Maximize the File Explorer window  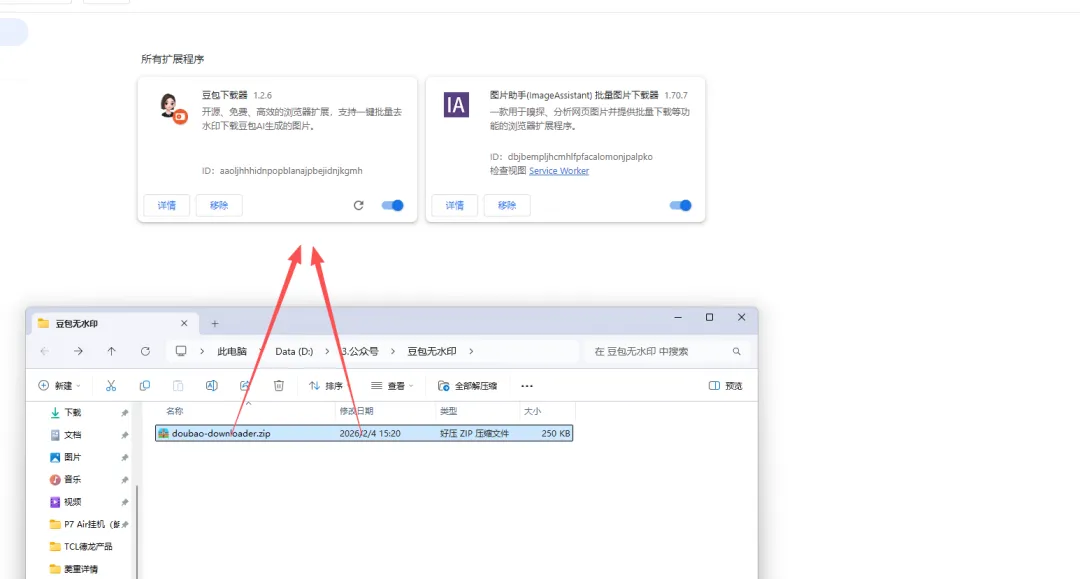(709, 317)
